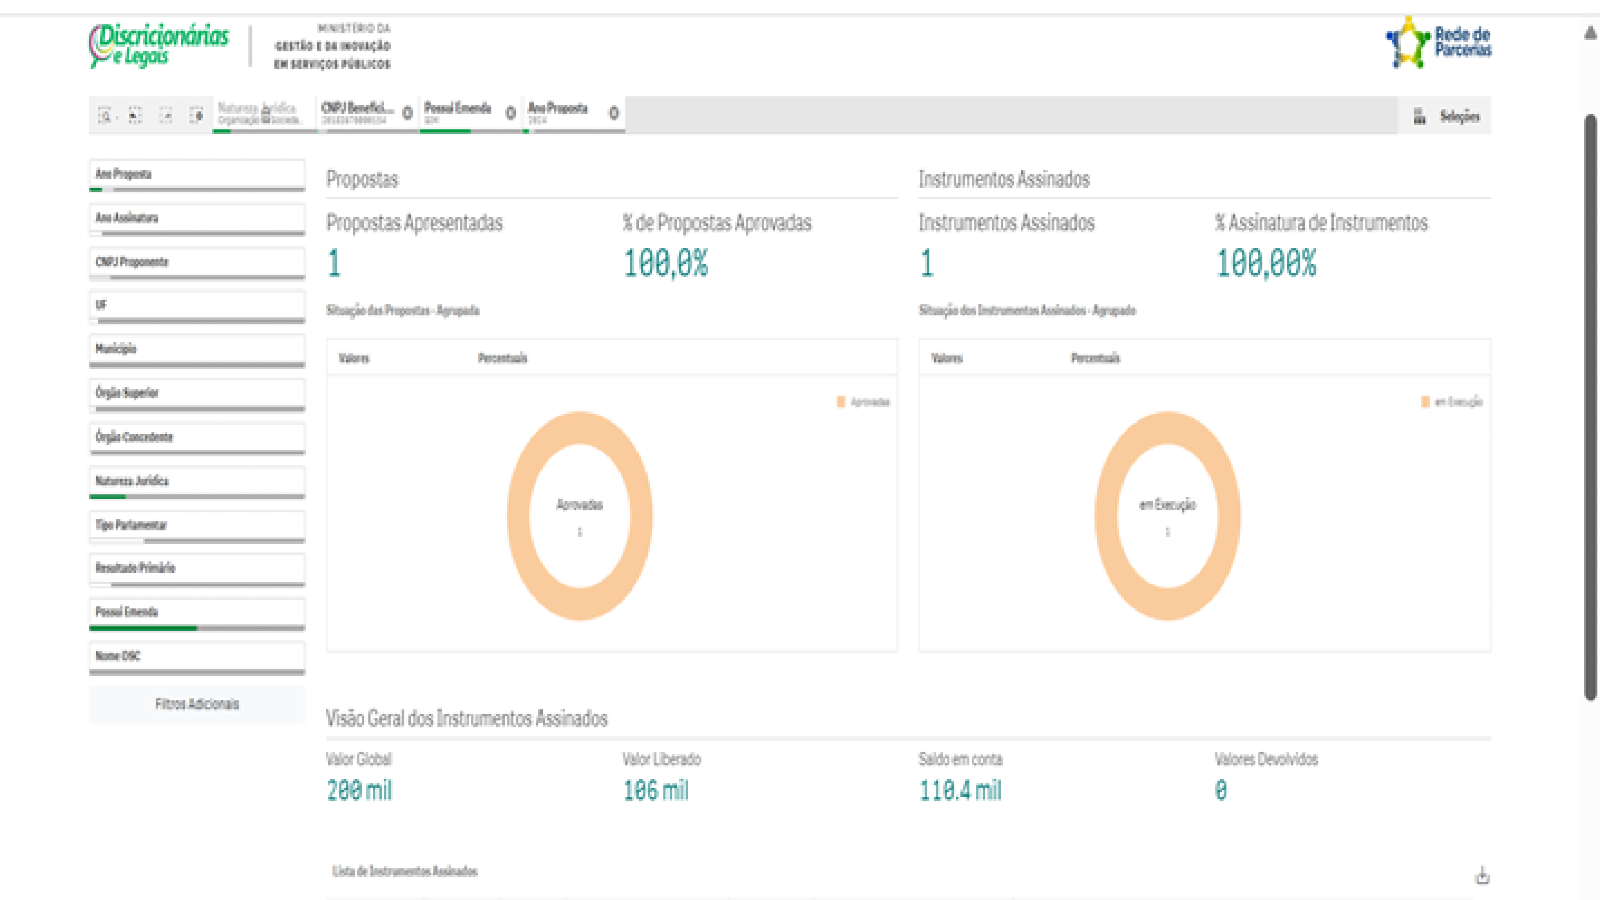Select Valores tab in Instrumentos Assinados chart
1600x900 pixels.
(x=946, y=358)
